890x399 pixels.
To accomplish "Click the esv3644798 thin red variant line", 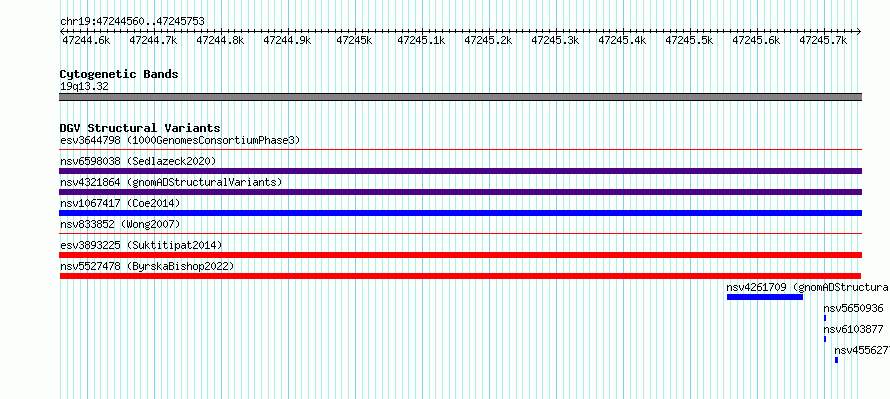I will tap(460, 150).
